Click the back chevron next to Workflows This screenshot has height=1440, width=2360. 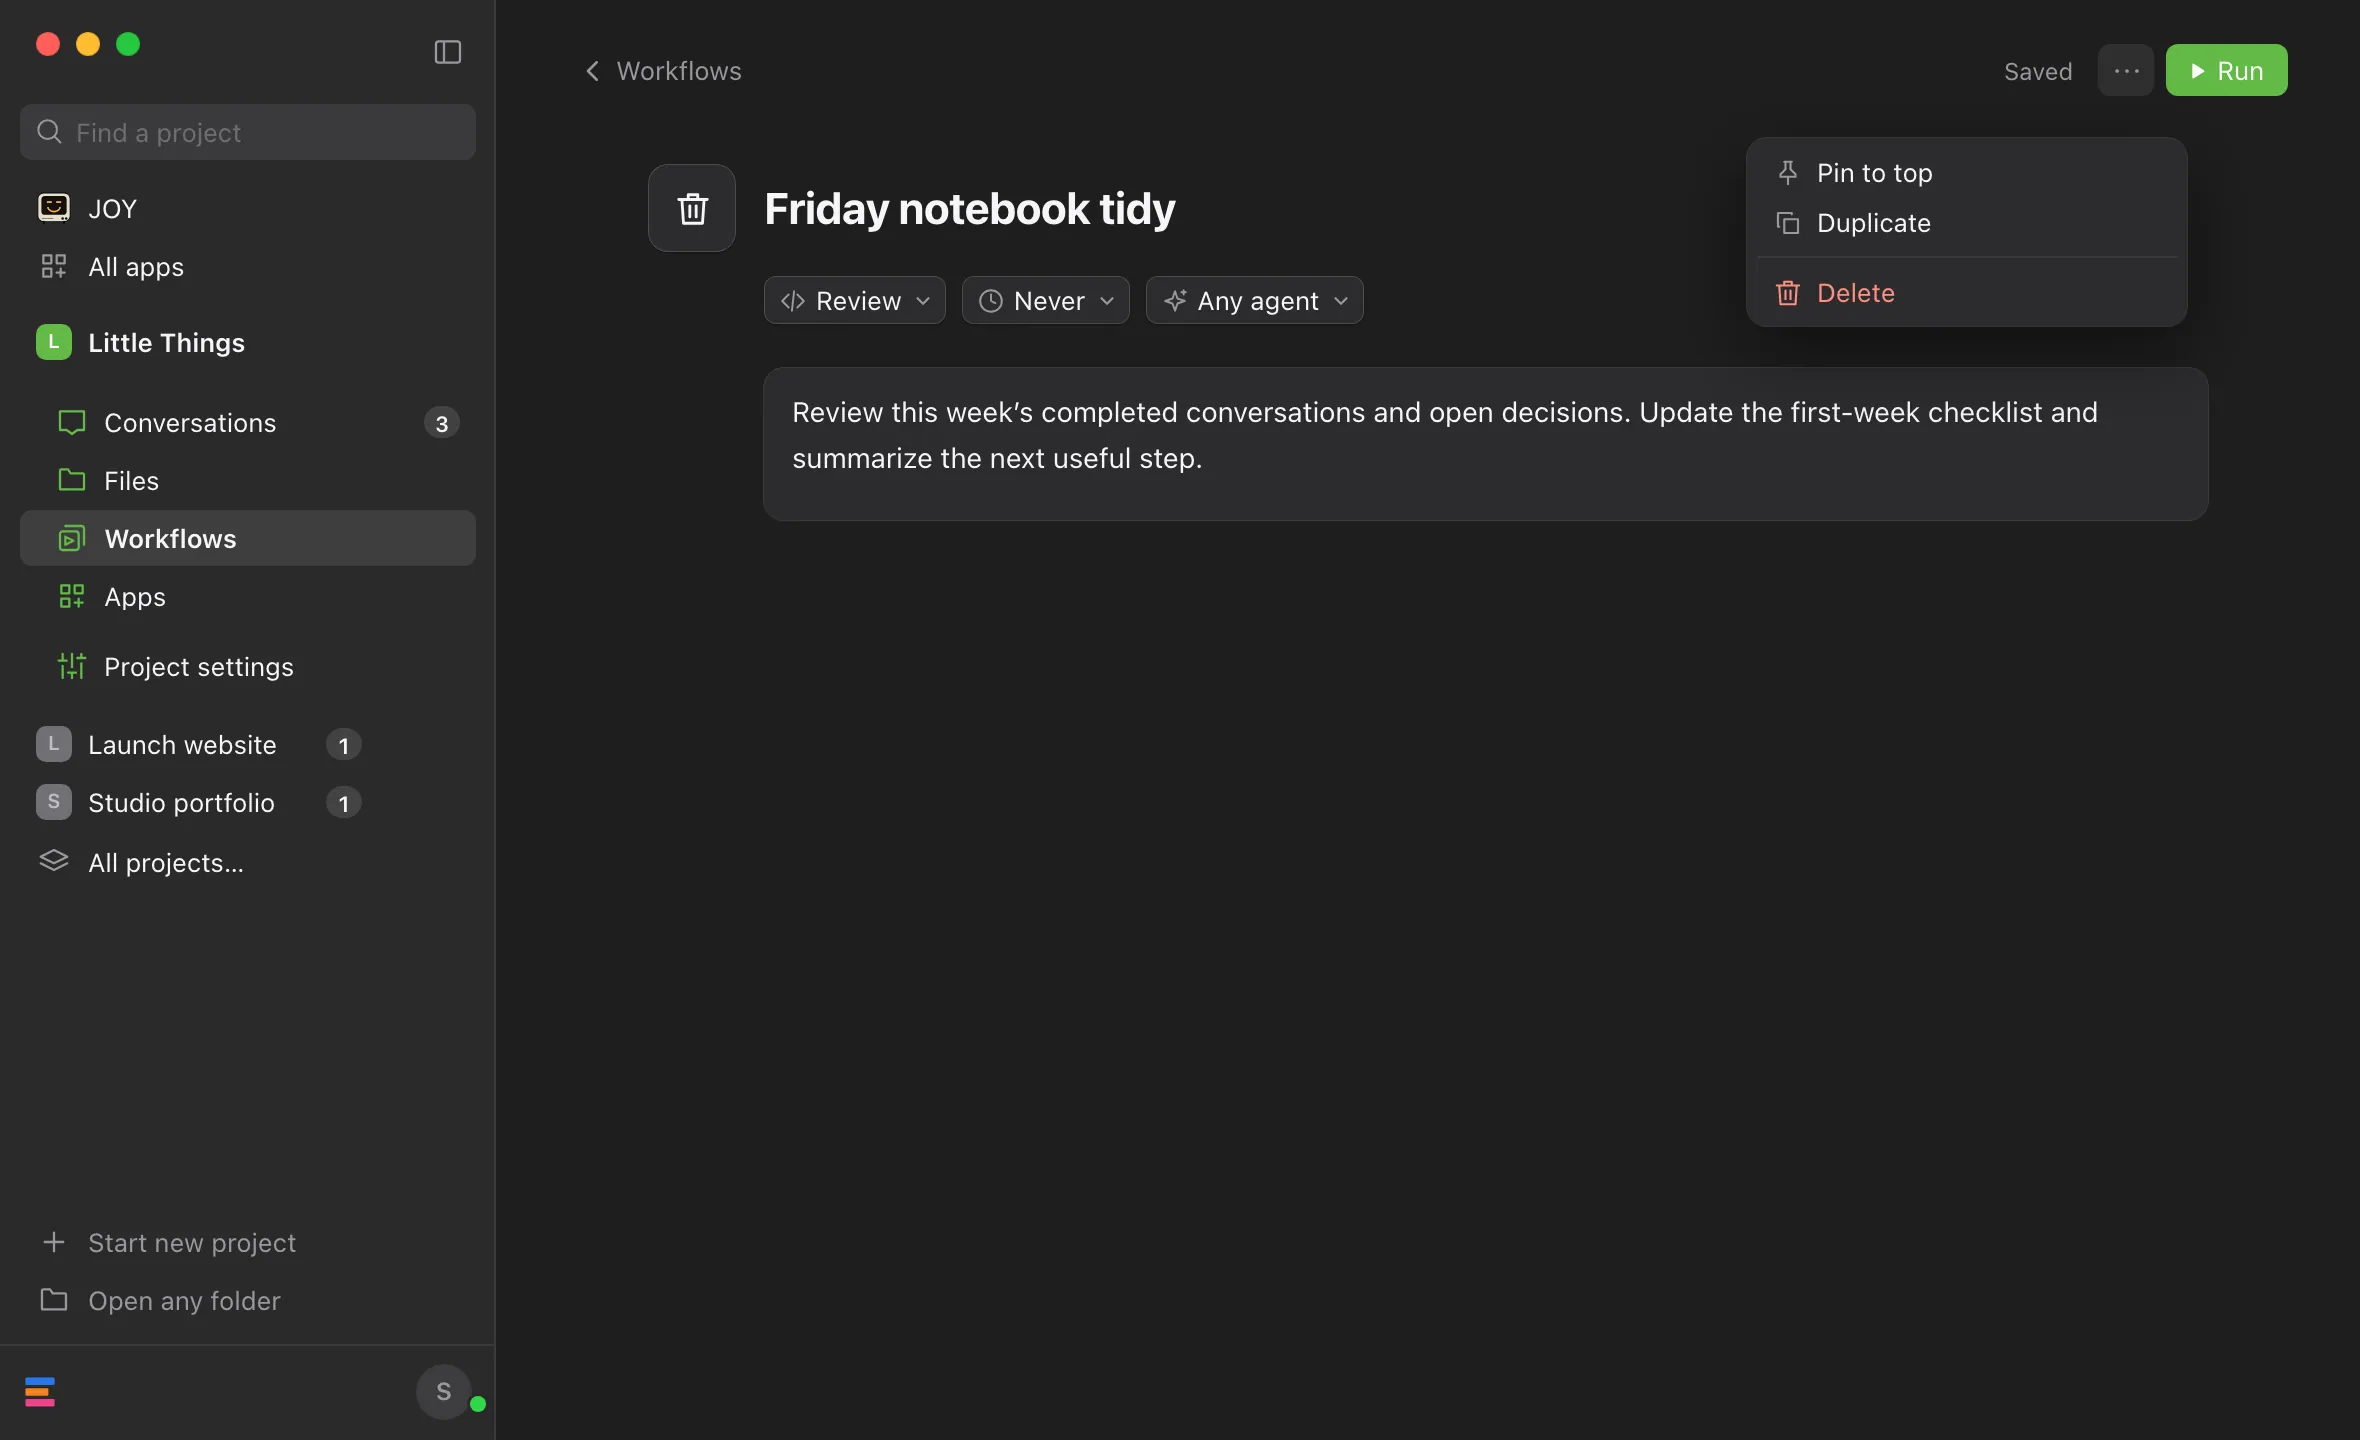592,71
